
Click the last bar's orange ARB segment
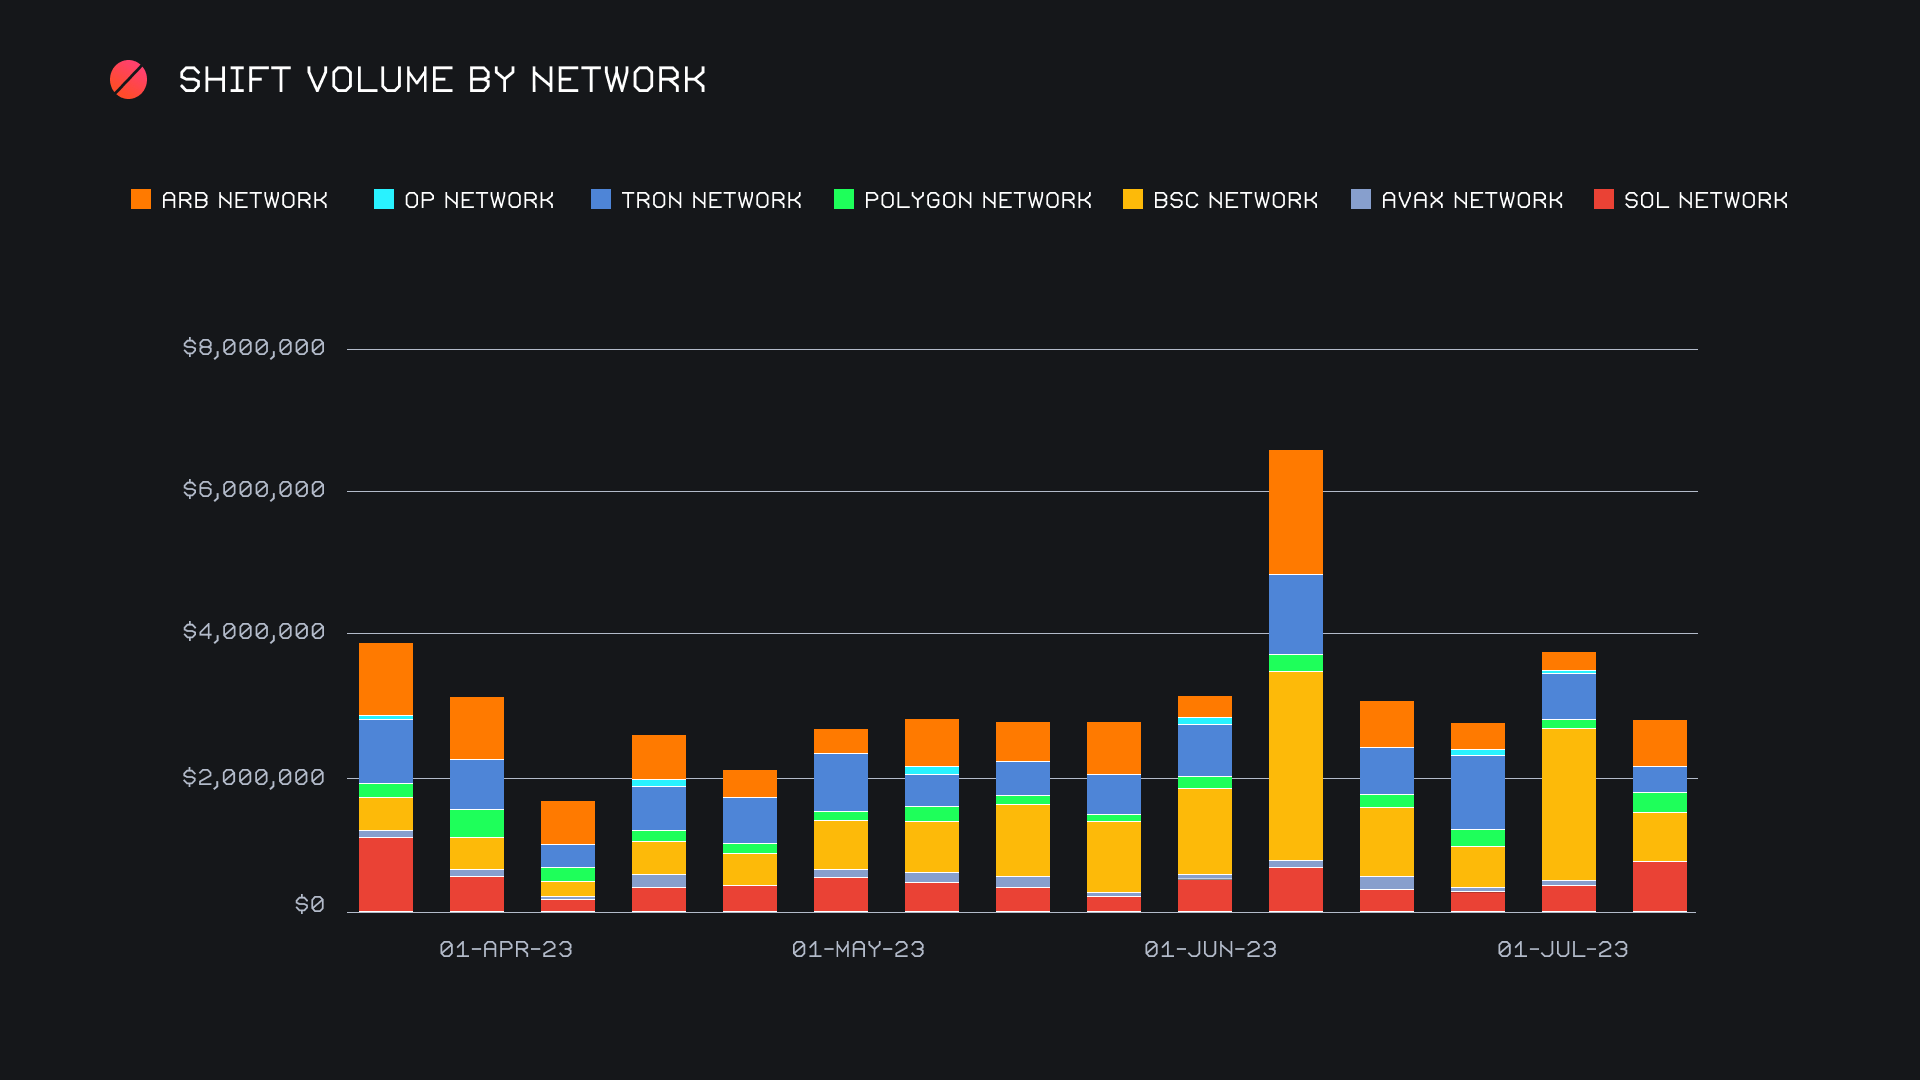[1660, 743]
